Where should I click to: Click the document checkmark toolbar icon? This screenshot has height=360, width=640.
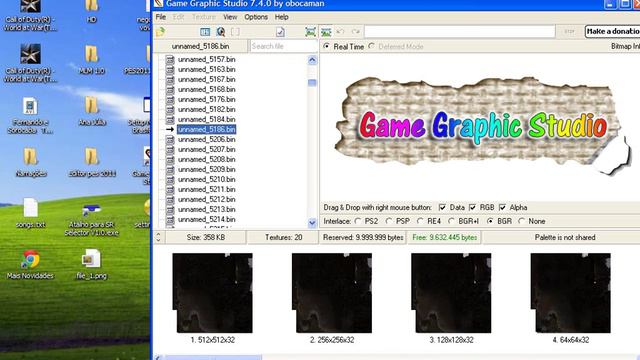[280, 32]
